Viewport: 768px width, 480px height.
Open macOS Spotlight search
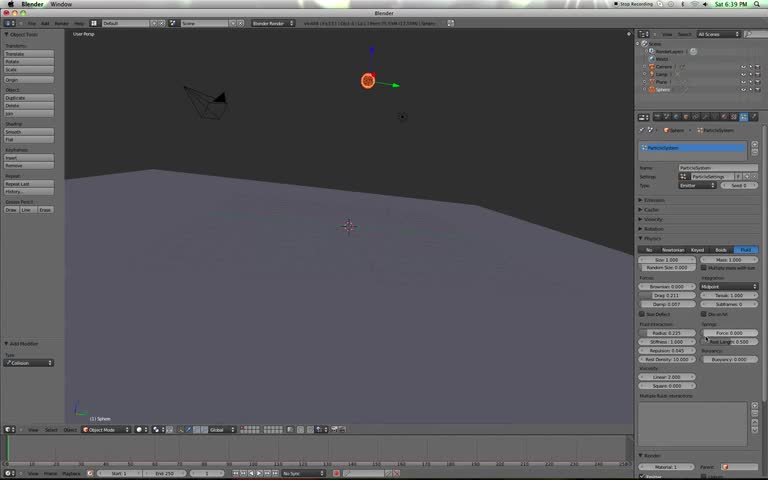coord(757,4)
